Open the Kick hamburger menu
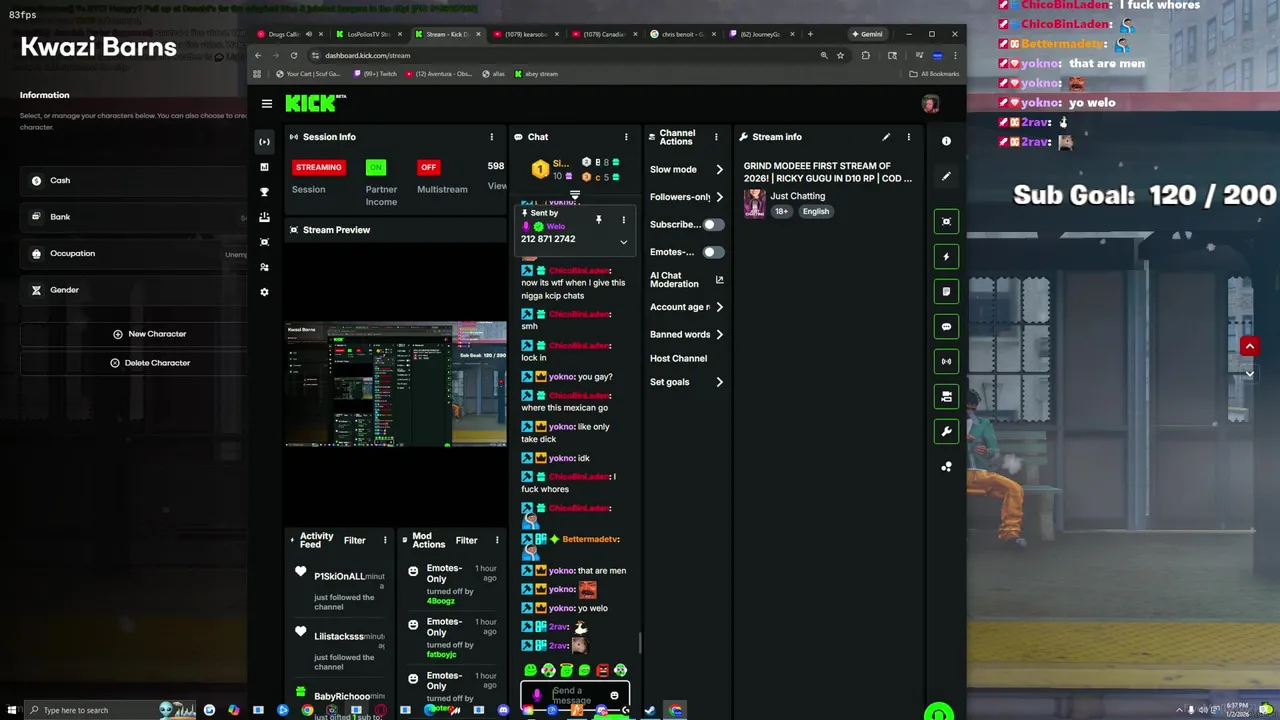This screenshot has height=720, width=1280. pos(267,103)
